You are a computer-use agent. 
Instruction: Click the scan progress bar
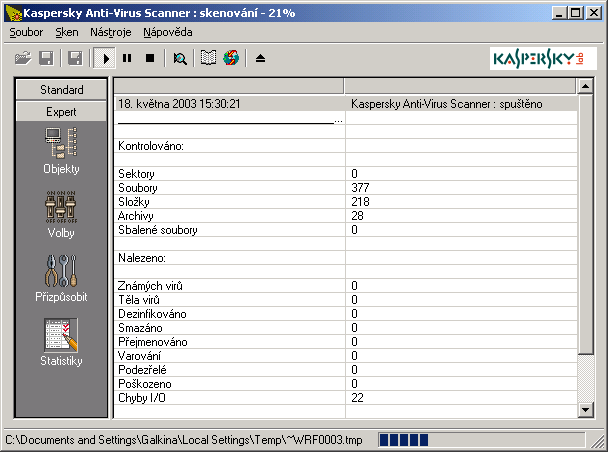482,440
